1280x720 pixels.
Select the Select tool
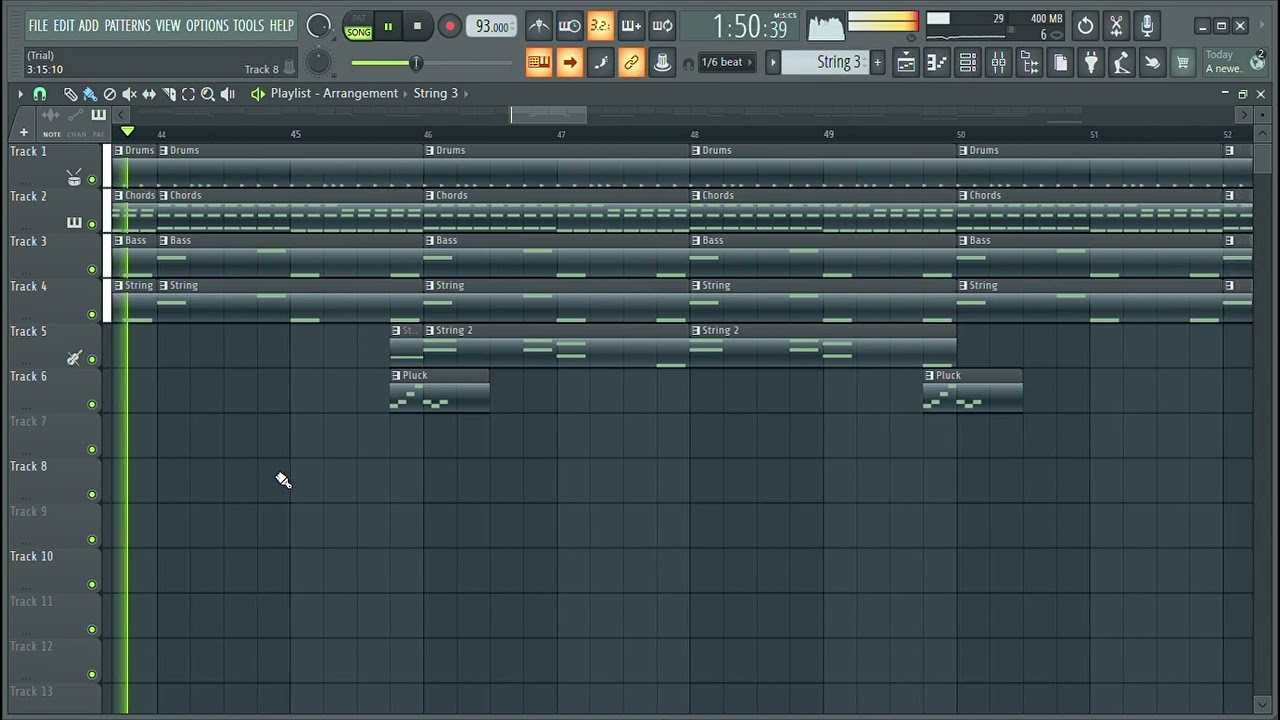[188, 94]
